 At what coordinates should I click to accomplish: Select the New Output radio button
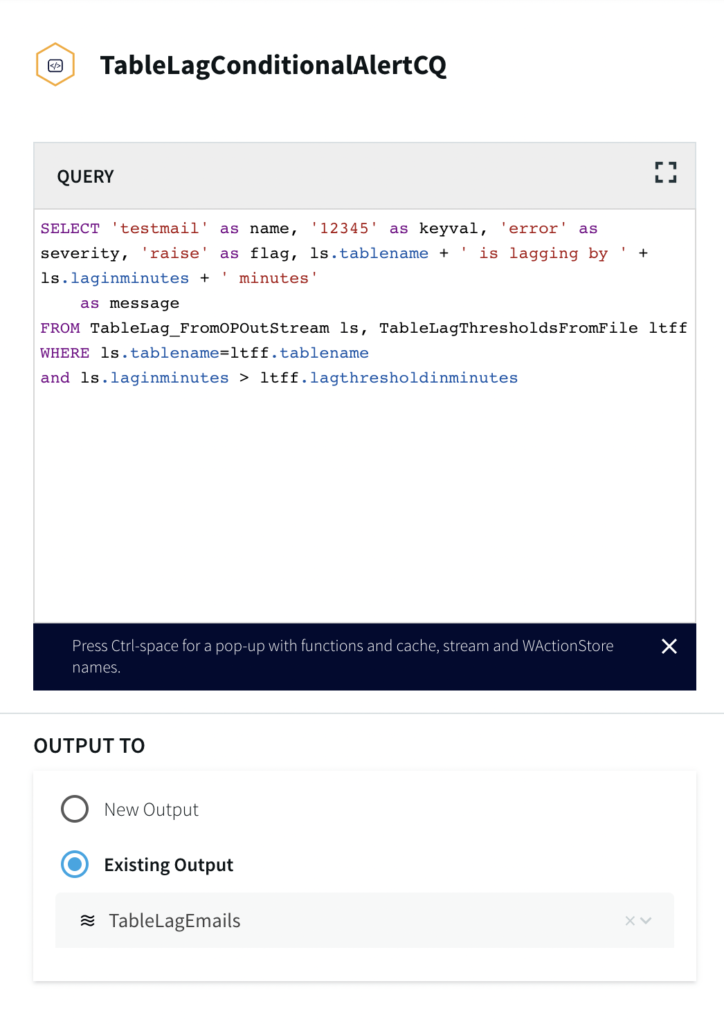click(75, 809)
